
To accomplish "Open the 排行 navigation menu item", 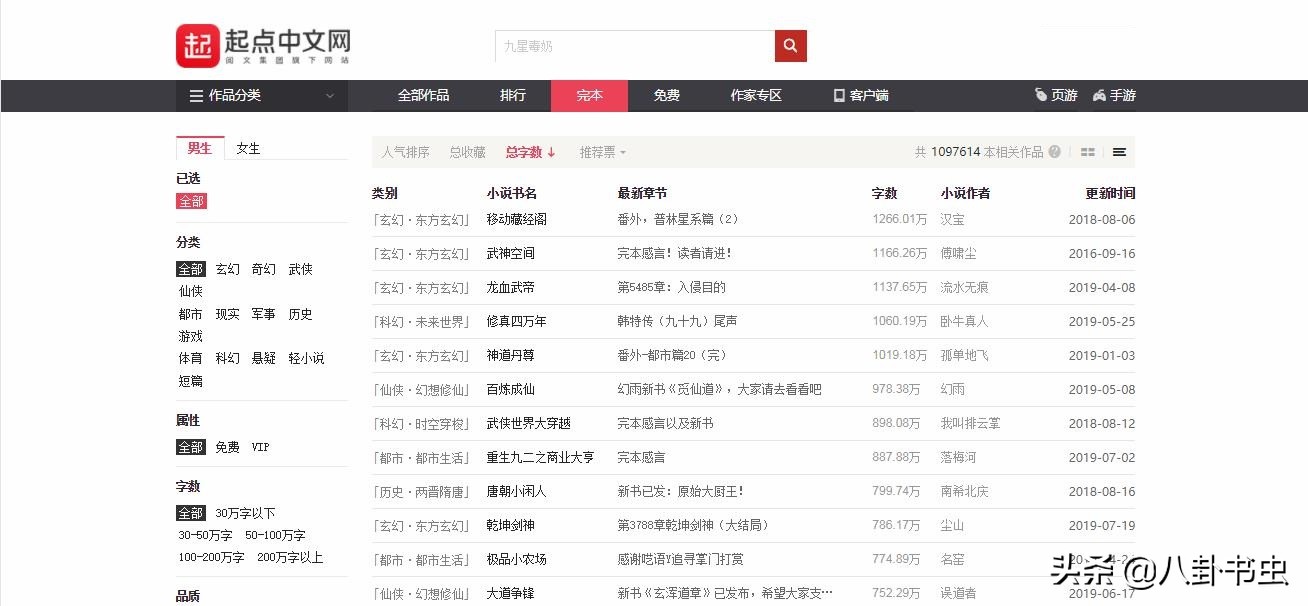I will click(512, 95).
